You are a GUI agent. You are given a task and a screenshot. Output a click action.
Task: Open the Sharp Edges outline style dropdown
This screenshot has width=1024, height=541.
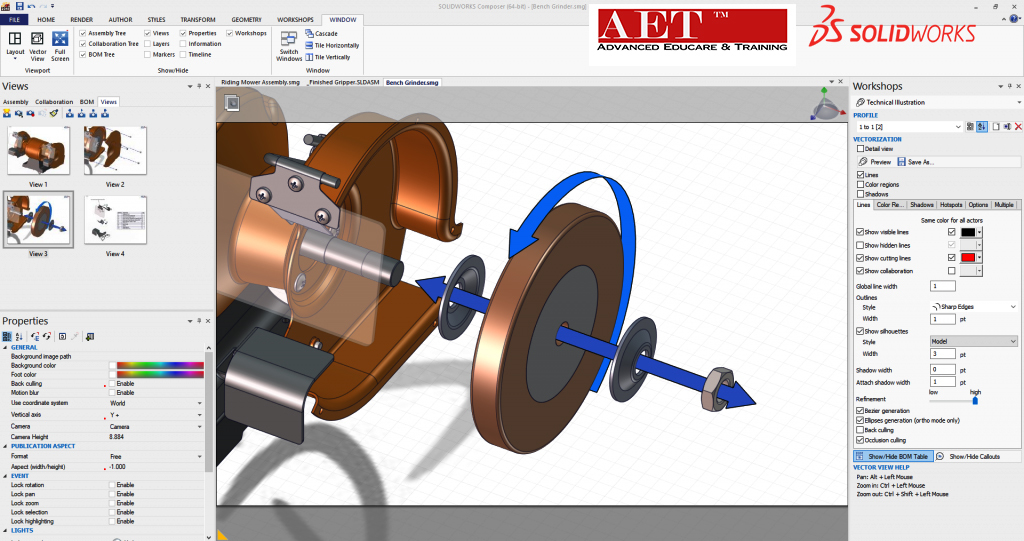[x=1013, y=307]
